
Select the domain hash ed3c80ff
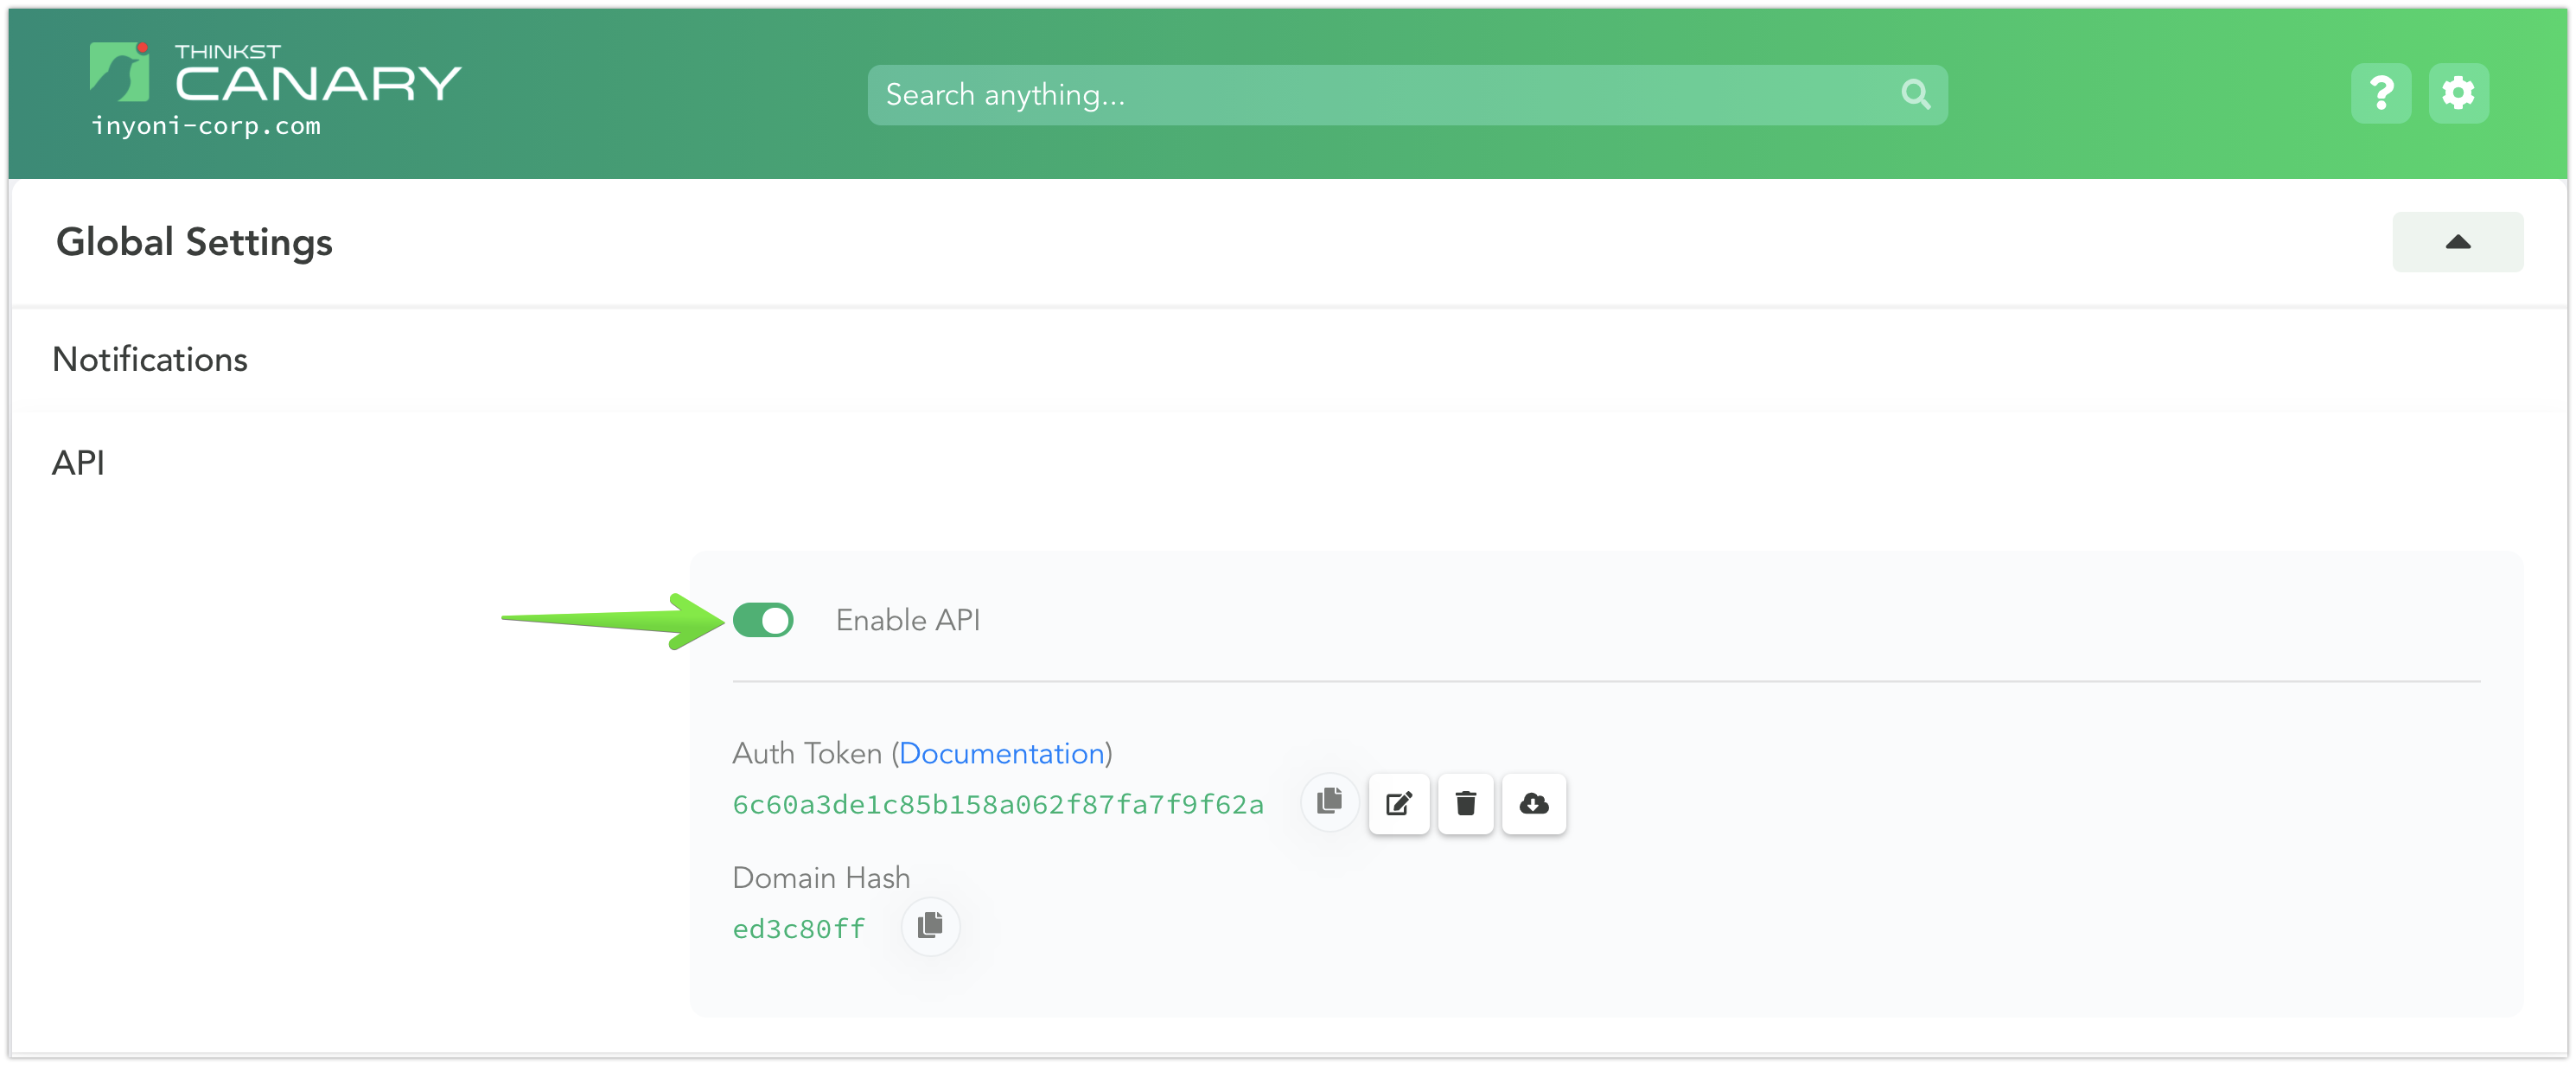pyautogui.click(x=798, y=929)
